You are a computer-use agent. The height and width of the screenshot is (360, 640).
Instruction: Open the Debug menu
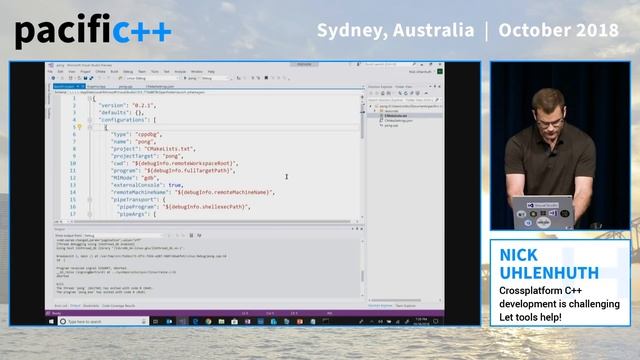128,71
